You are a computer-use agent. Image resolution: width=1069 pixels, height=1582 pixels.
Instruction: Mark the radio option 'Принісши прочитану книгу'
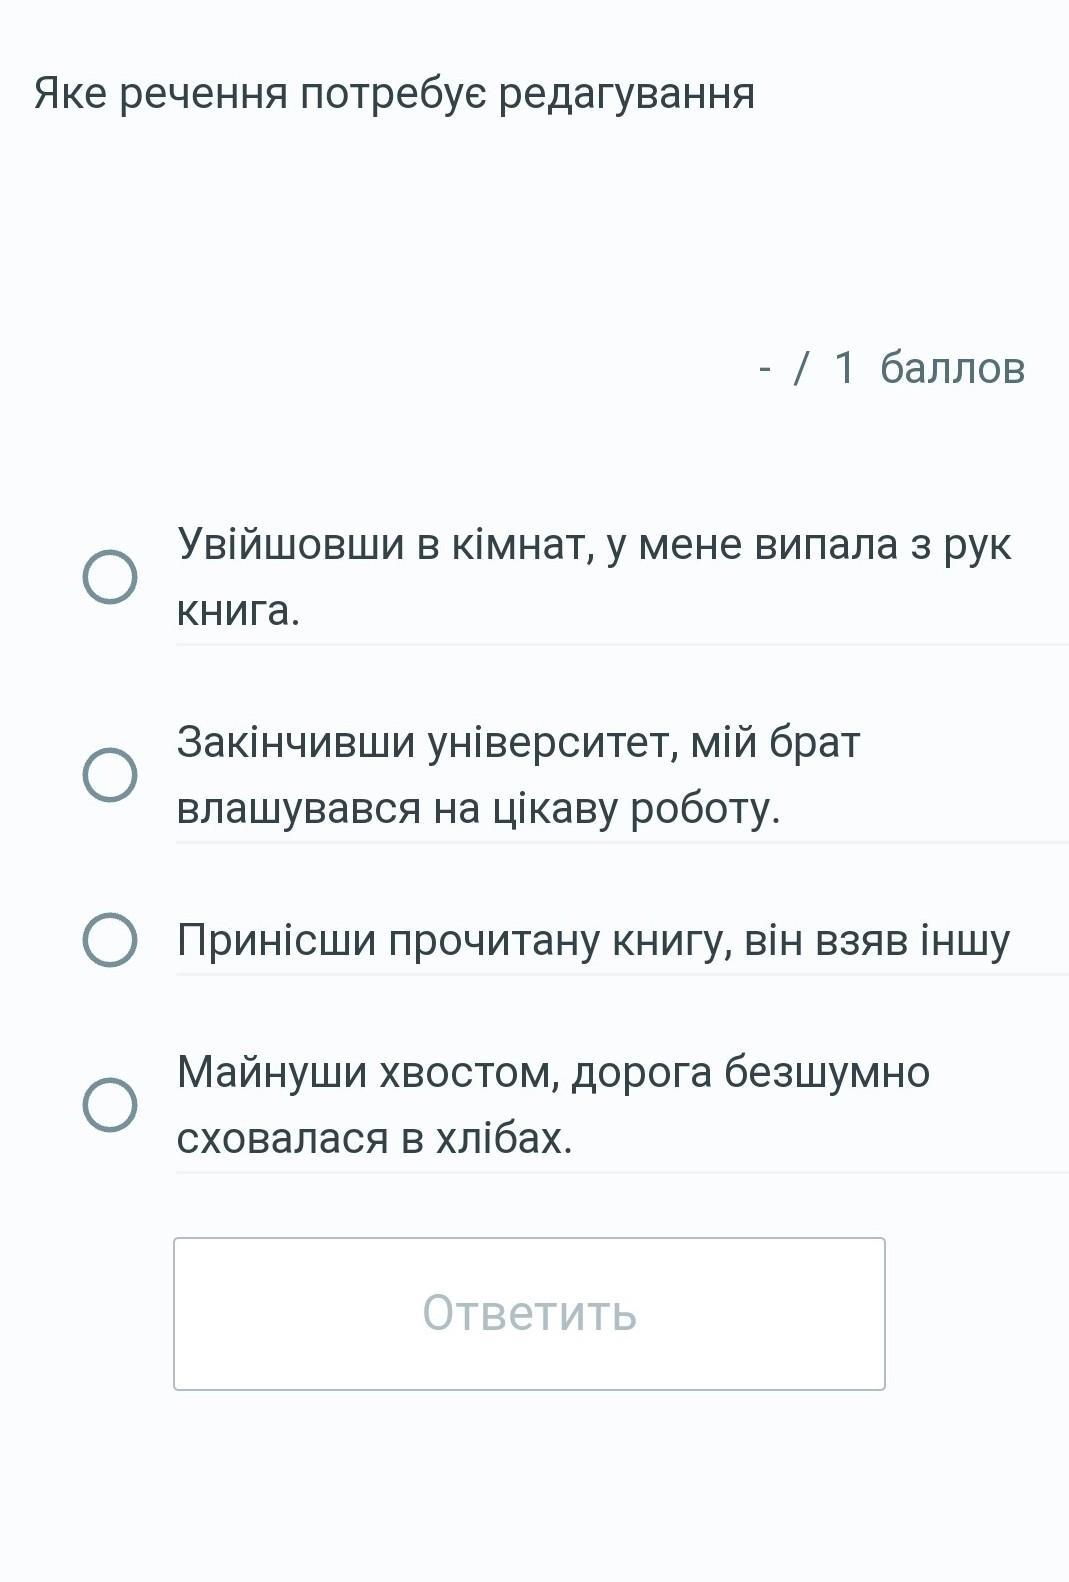[x=110, y=940]
